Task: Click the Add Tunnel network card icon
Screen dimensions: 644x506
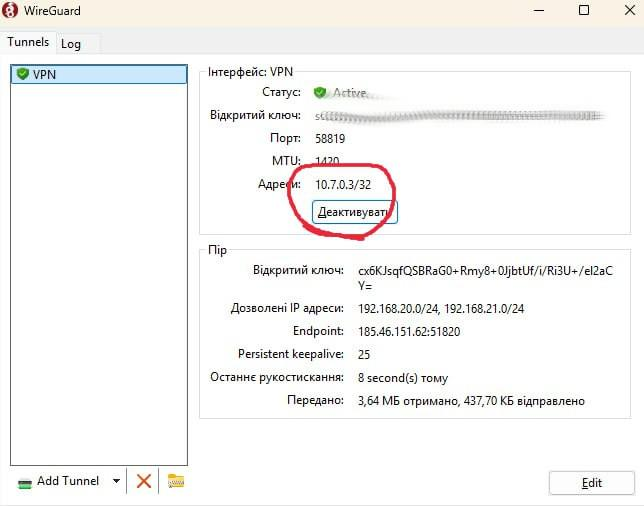Action: pos(24,482)
